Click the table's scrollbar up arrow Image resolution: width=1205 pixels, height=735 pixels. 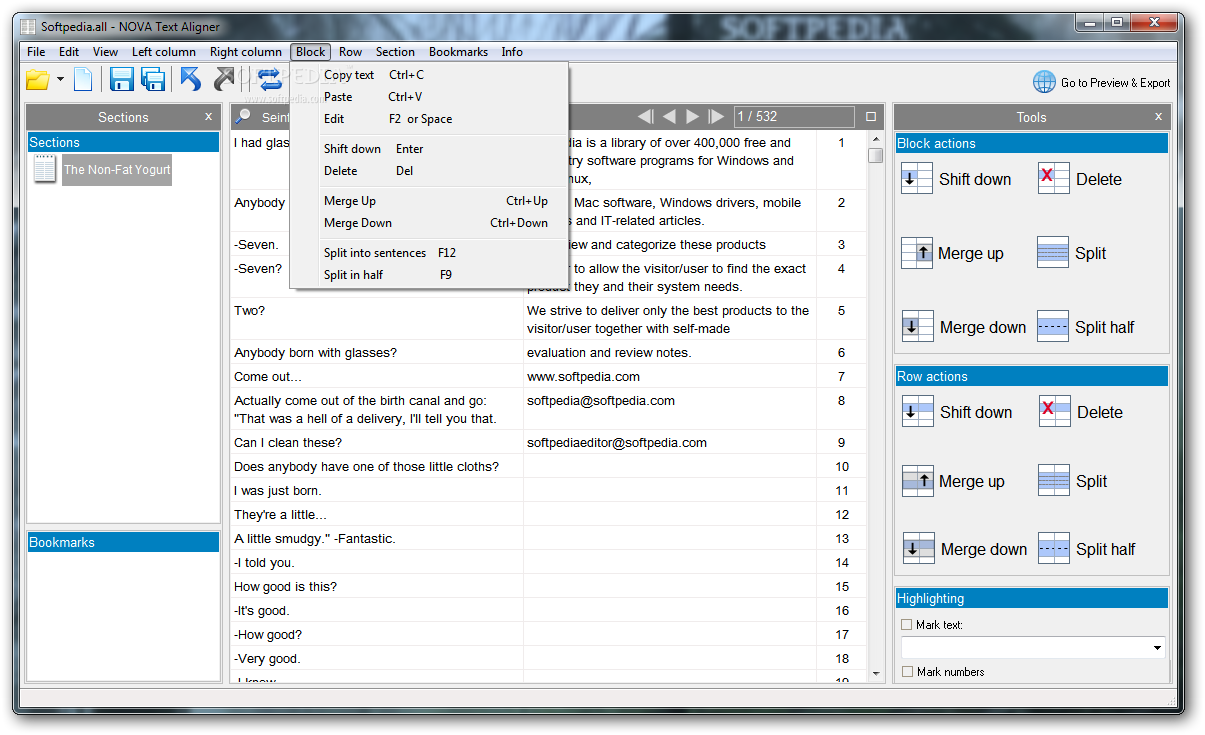pos(876,139)
